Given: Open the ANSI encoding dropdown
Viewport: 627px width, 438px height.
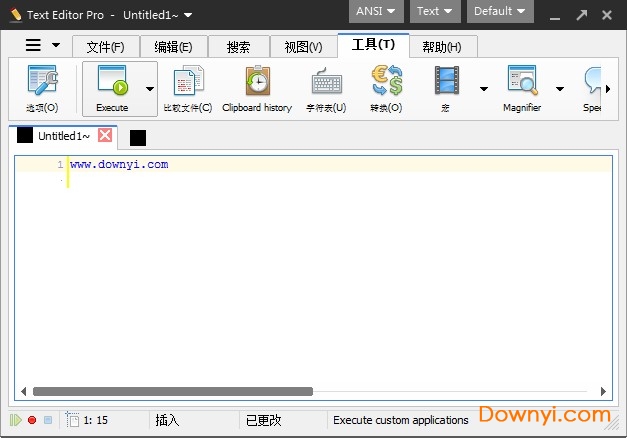Looking at the screenshot, I should [376, 11].
